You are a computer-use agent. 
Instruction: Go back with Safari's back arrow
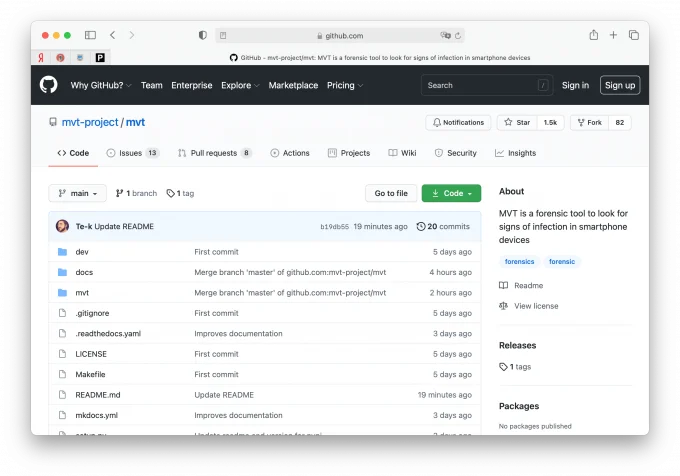[x=113, y=35]
